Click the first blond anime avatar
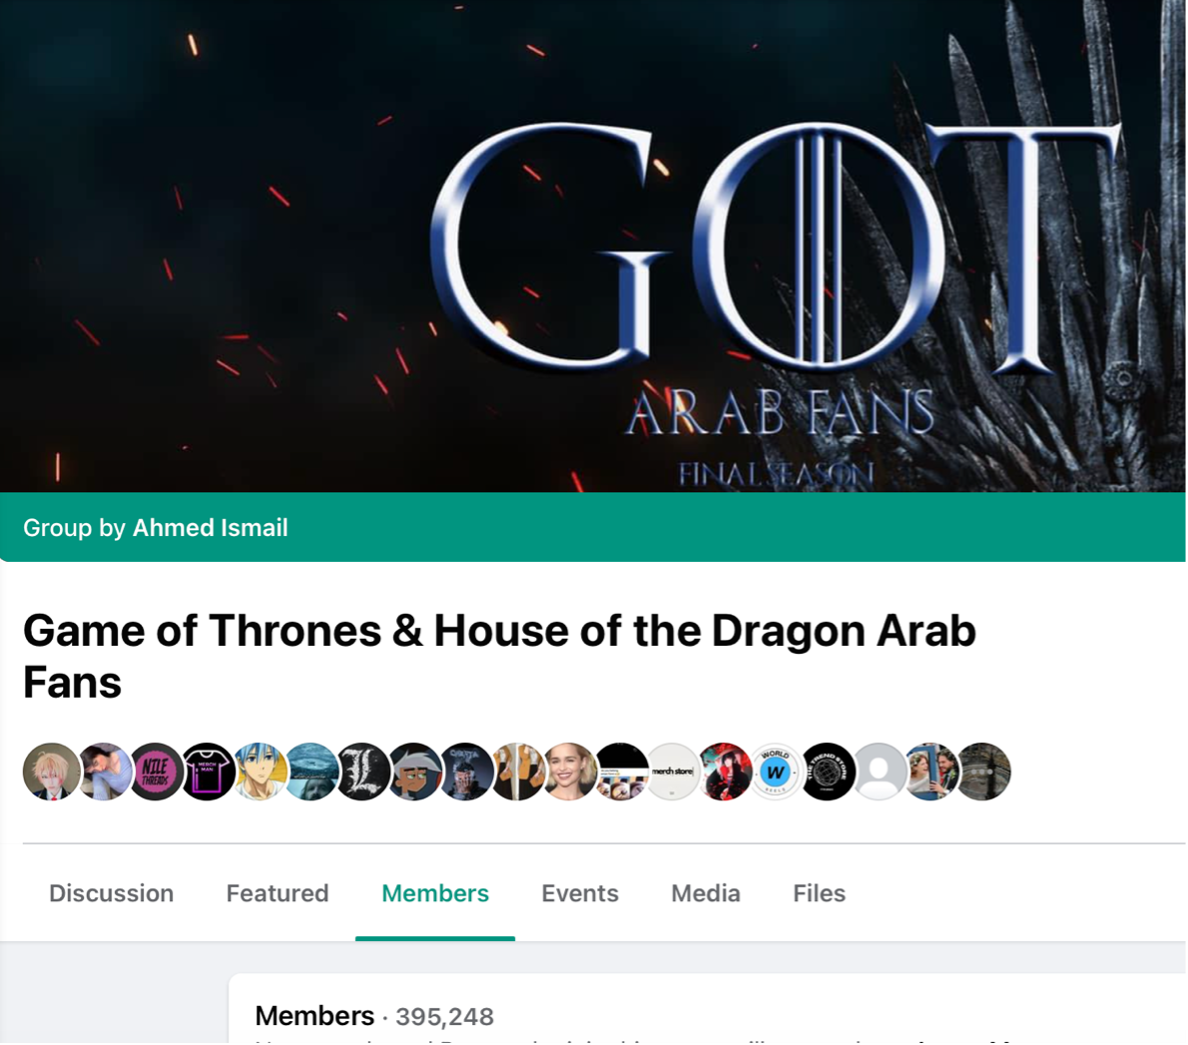The height and width of the screenshot is (1045, 1188). click(52, 771)
